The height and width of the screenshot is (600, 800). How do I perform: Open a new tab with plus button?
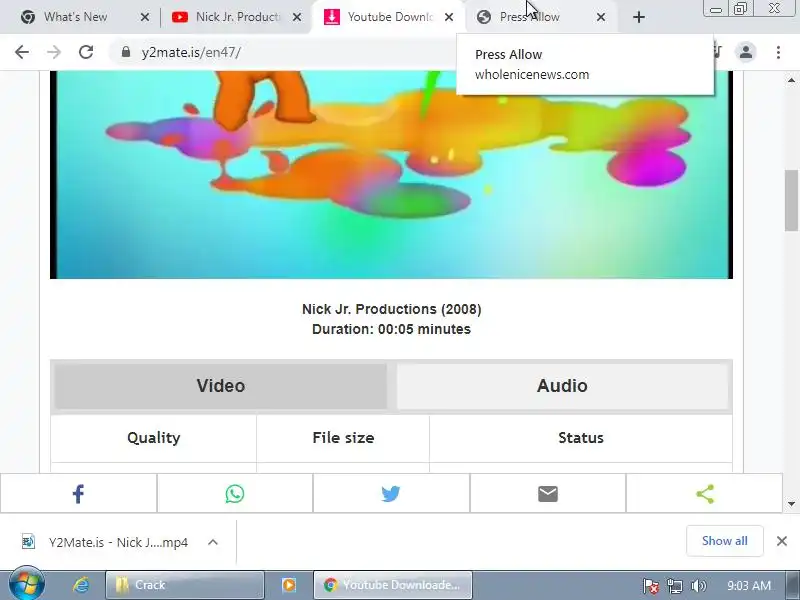[638, 17]
